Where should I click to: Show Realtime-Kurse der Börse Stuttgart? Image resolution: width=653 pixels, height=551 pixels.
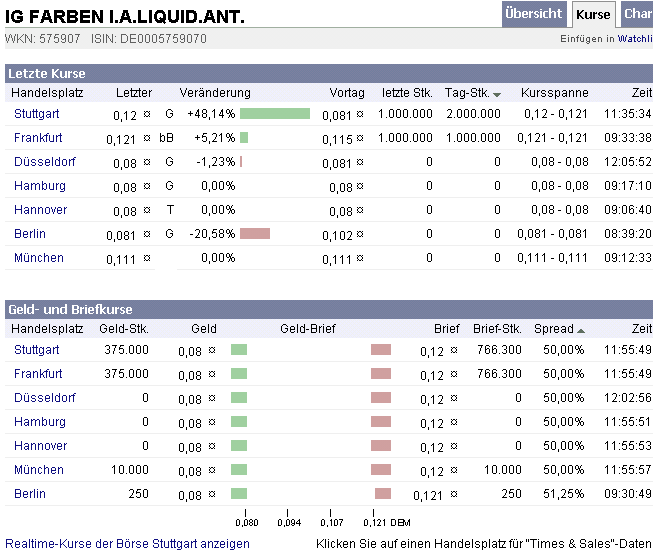point(127,544)
